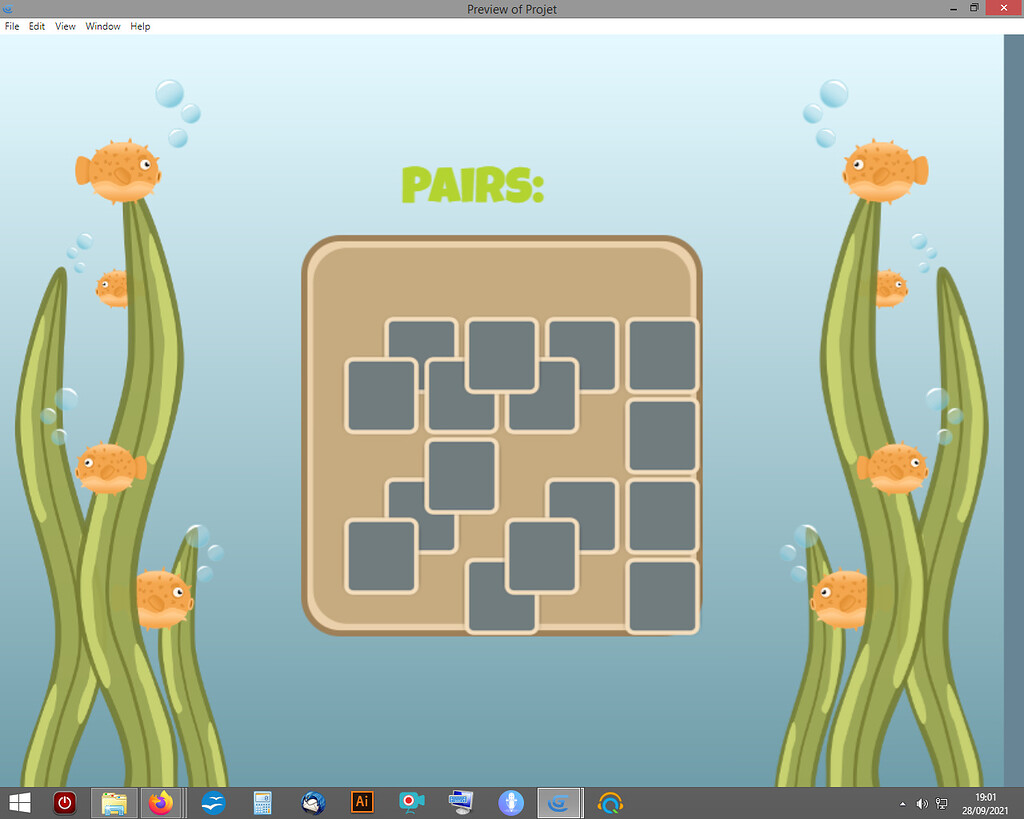Open Thunderbird mail from the taskbar
This screenshot has height=819, width=1024.
coord(312,802)
